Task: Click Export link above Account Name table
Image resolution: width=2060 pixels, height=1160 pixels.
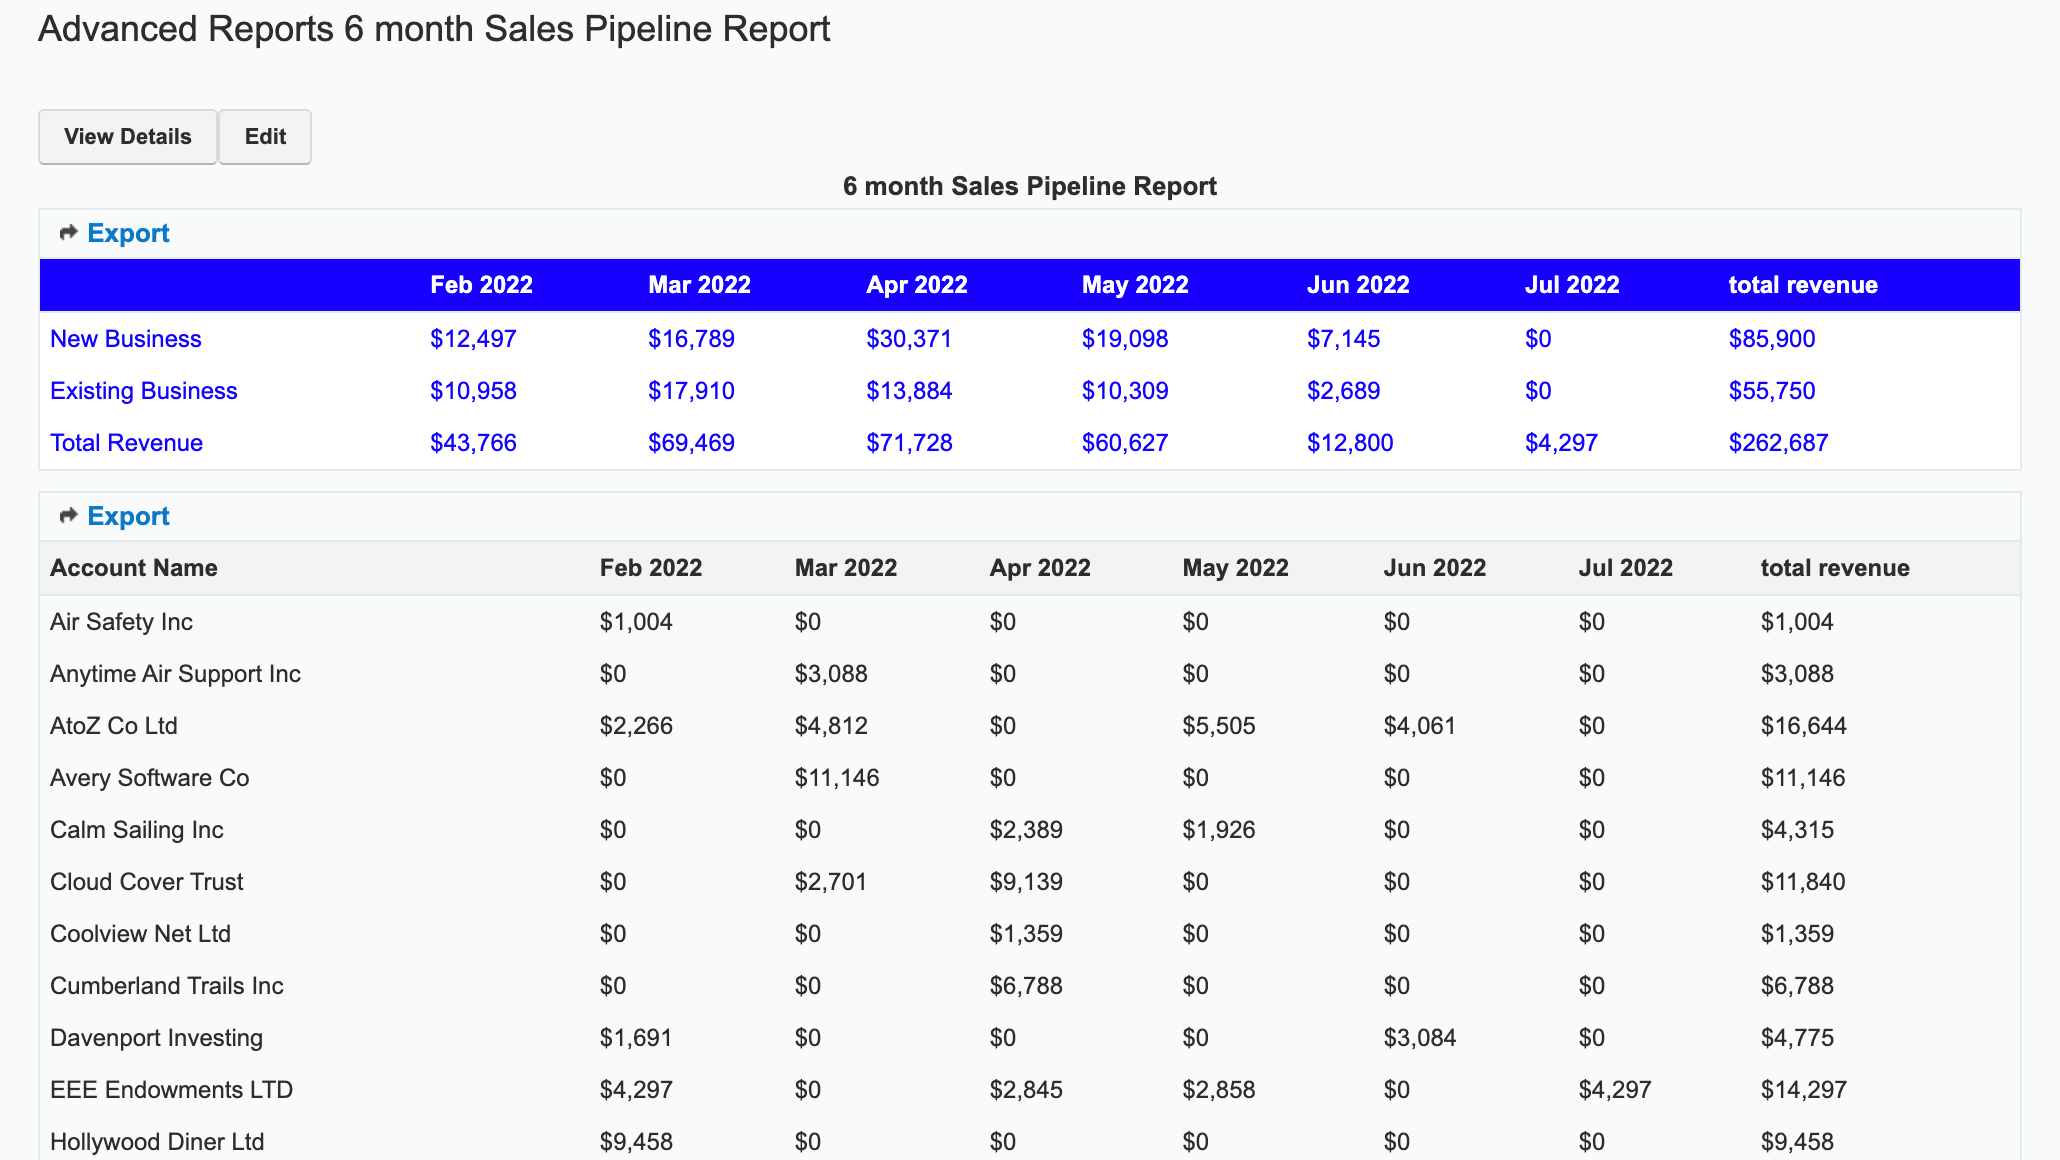Action: coord(128,516)
